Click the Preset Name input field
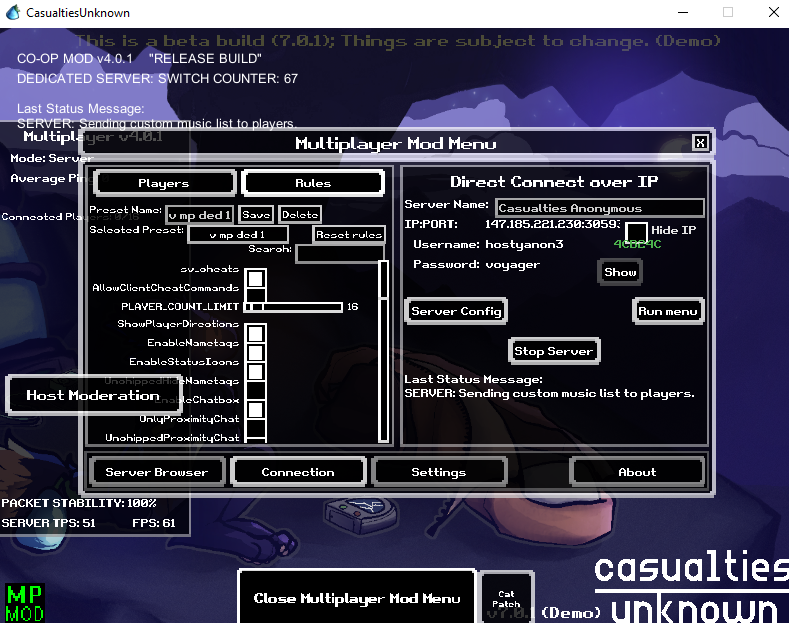The width and height of the screenshot is (789, 623). coord(200,215)
